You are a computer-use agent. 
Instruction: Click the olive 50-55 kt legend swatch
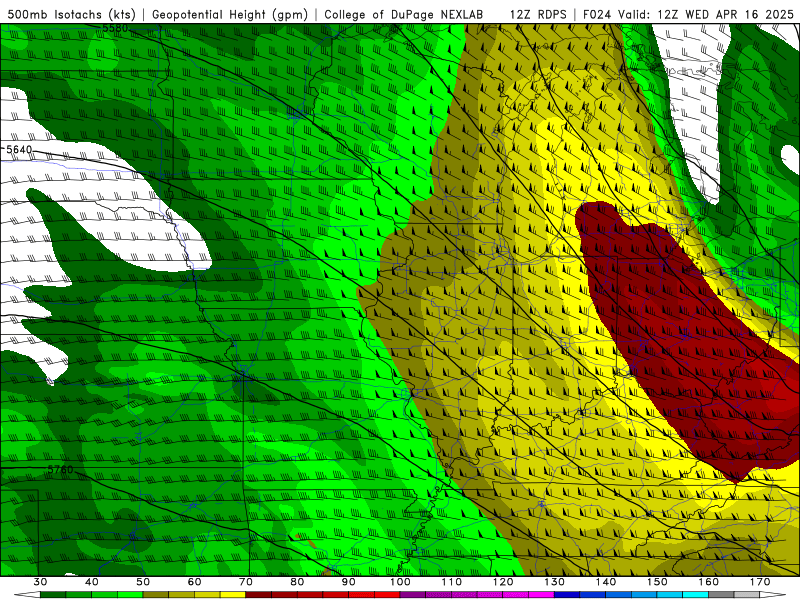(156, 595)
